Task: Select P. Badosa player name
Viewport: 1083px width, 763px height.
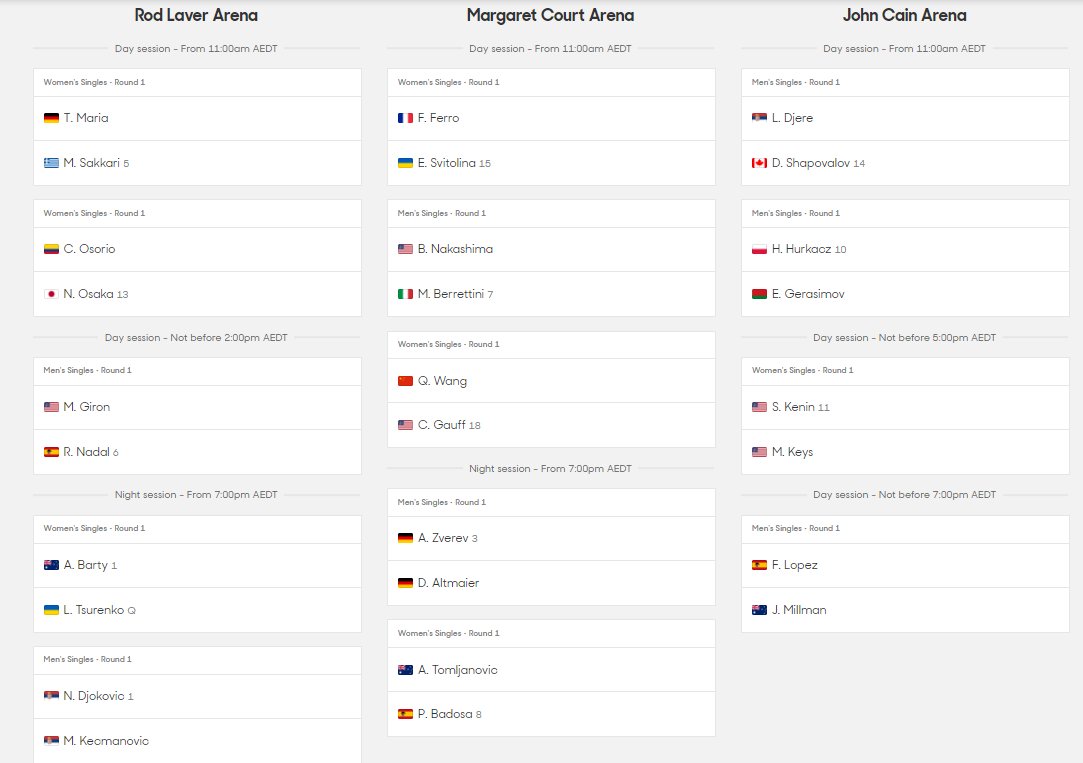Action: [x=445, y=715]
